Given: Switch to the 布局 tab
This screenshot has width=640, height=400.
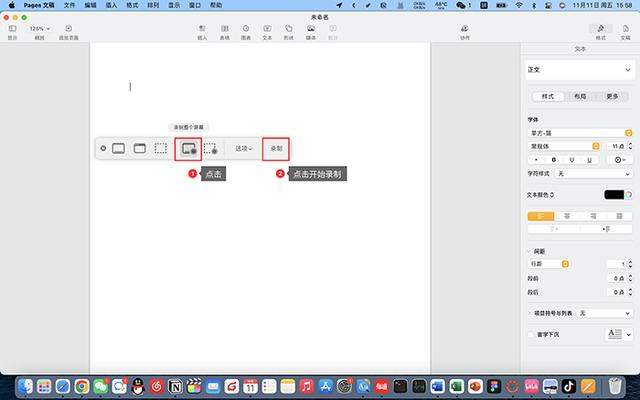Looking at the screenshot, I should (580, 96).
